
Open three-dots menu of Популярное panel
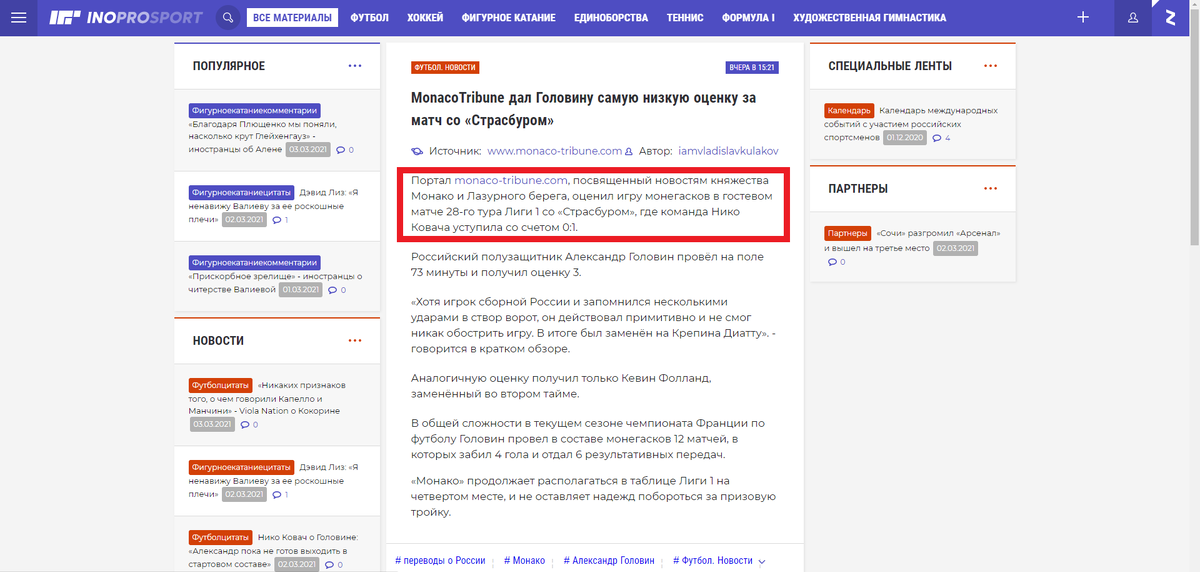355,66
